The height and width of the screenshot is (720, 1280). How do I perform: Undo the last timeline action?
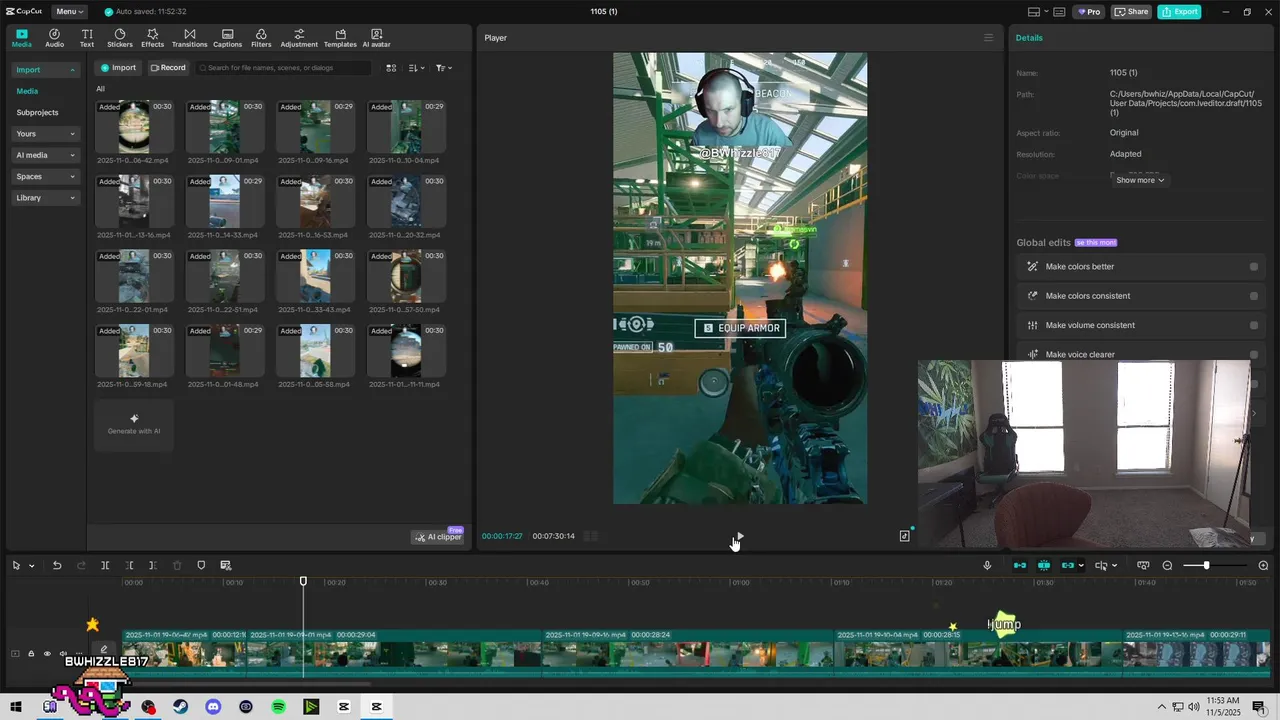click(57, 566)
